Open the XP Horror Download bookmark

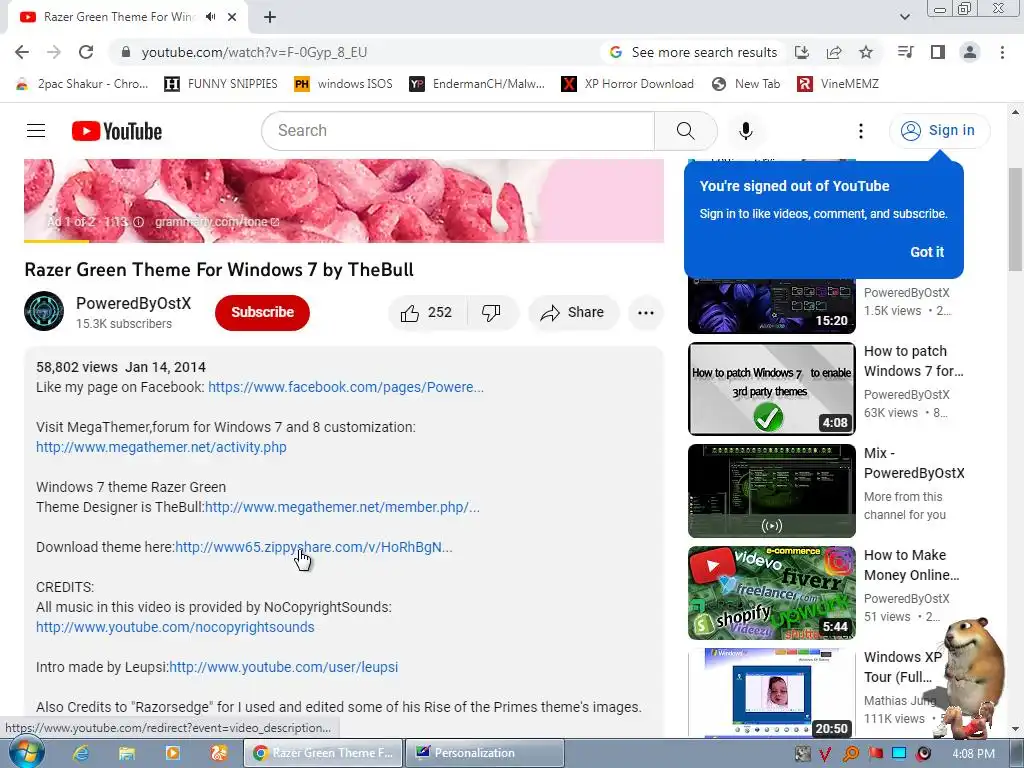628,84
